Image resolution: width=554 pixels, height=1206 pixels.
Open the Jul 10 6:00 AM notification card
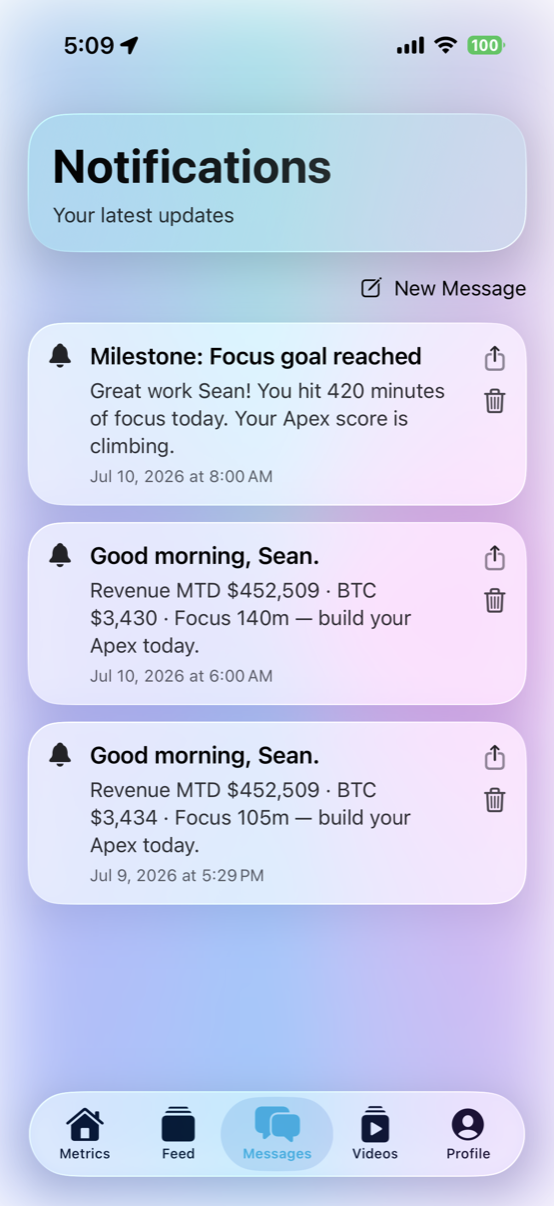277,613
